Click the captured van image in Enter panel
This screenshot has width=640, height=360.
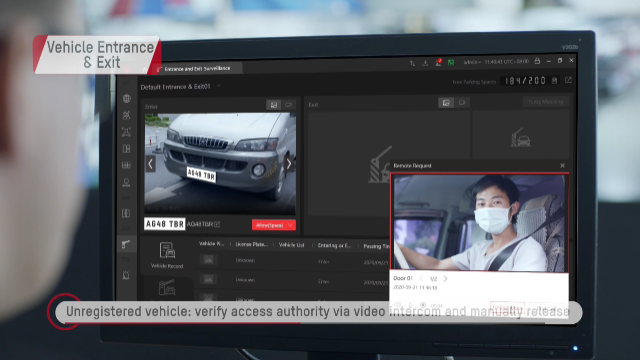coord(220,164)
